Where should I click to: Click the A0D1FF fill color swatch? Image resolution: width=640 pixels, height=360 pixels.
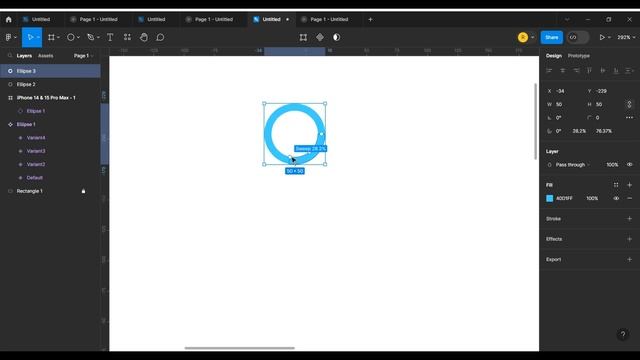click(549, 198)
